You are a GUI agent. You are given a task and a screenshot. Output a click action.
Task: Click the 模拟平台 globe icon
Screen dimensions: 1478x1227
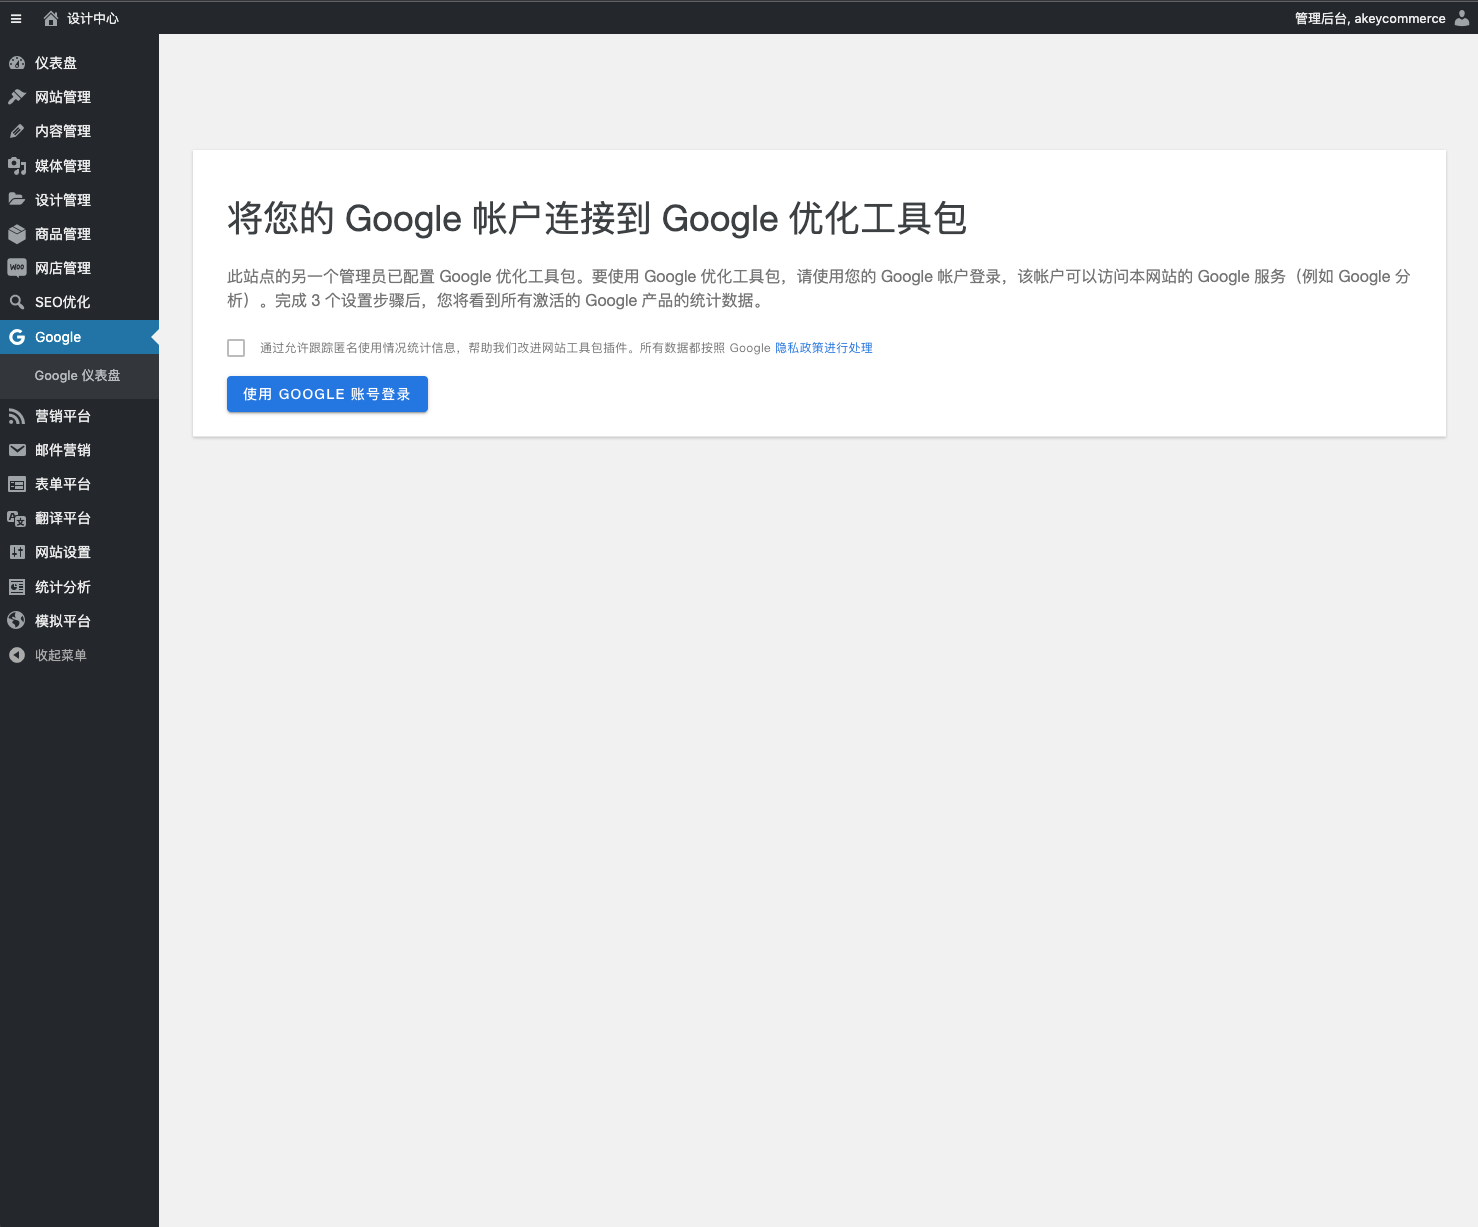tap(17, 621)
